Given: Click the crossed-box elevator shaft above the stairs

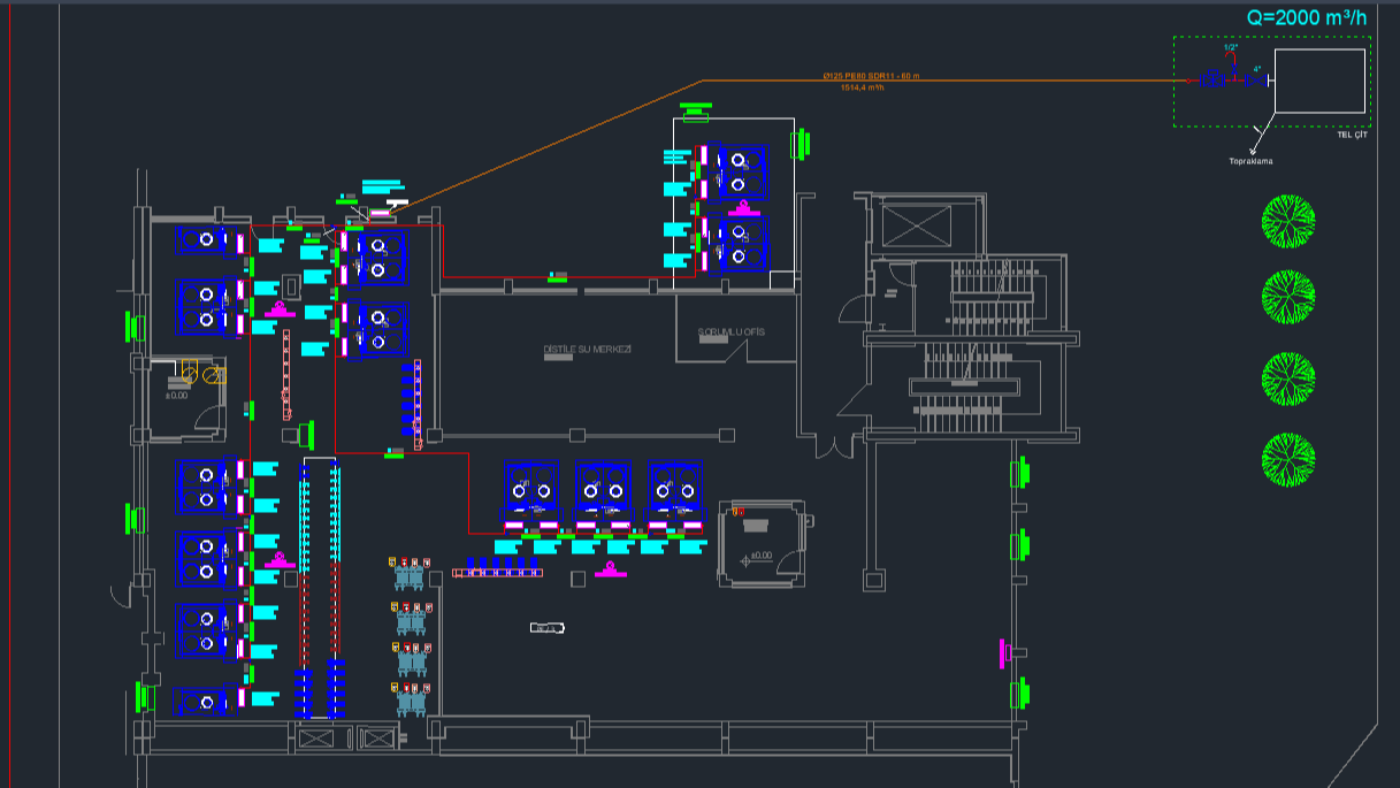Looking at the screenshot, I should 916,225.
